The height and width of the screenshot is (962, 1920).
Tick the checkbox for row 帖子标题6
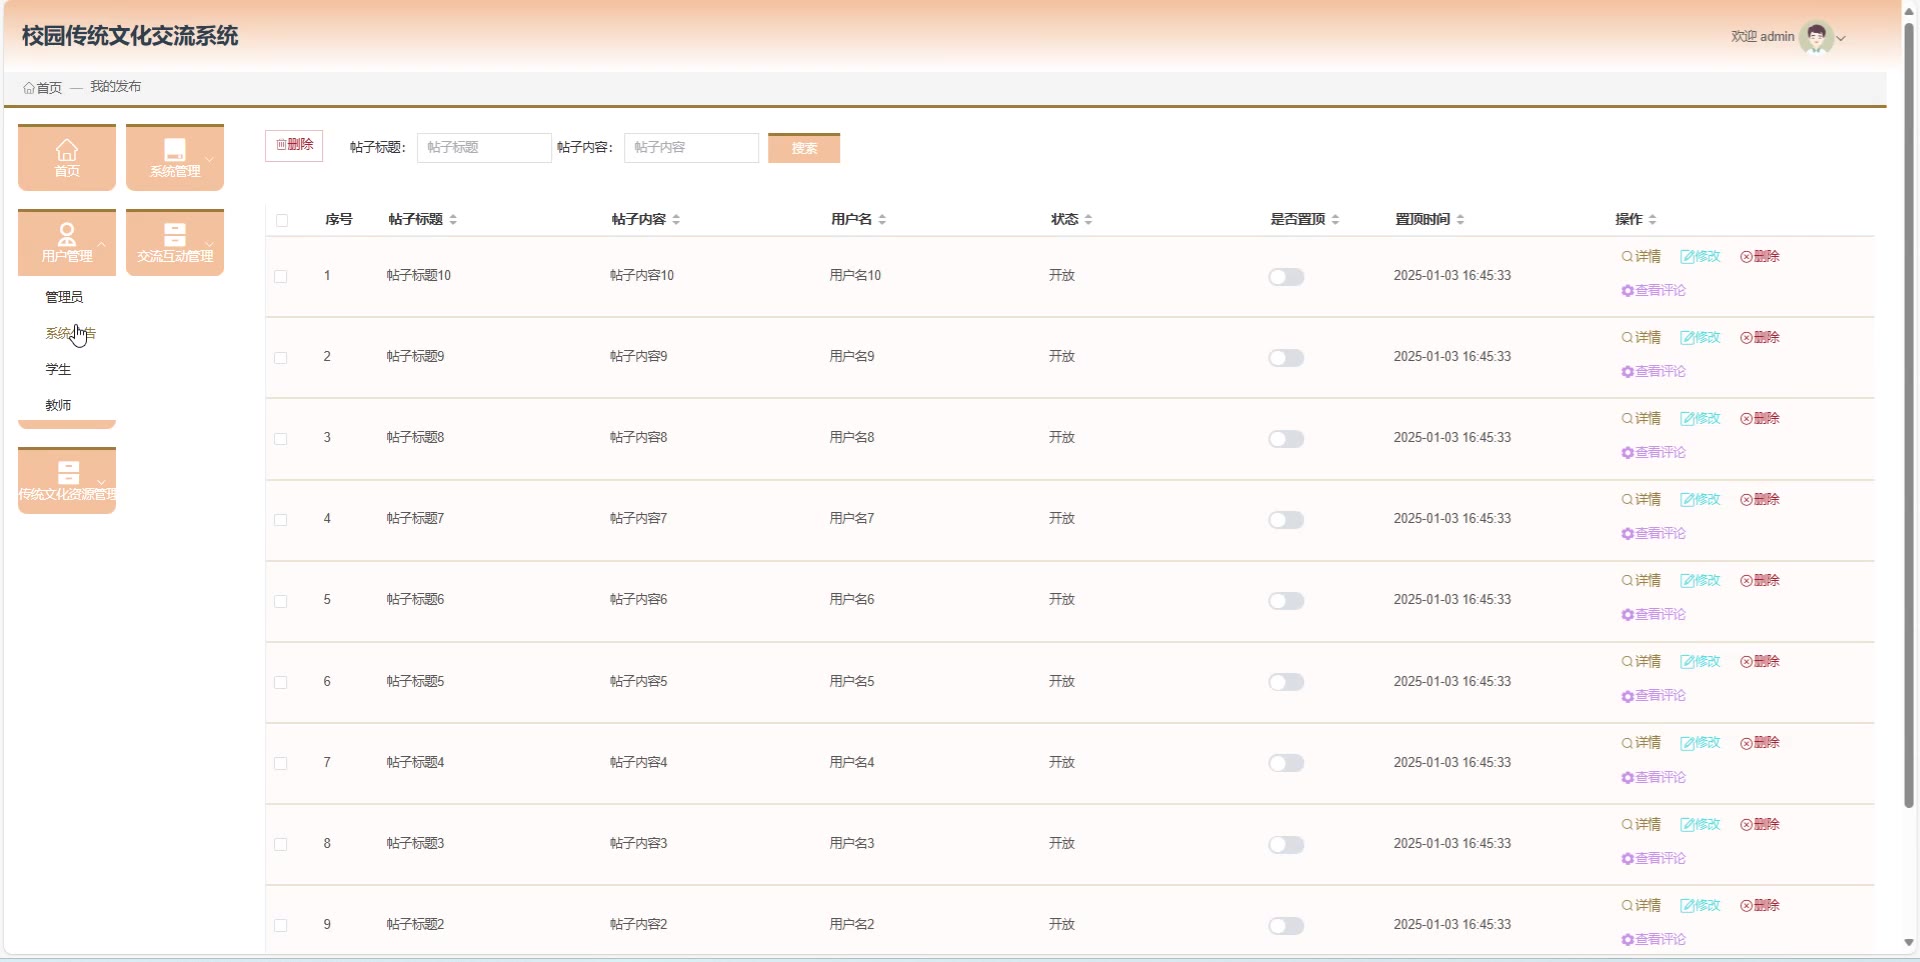click(281, 601)
